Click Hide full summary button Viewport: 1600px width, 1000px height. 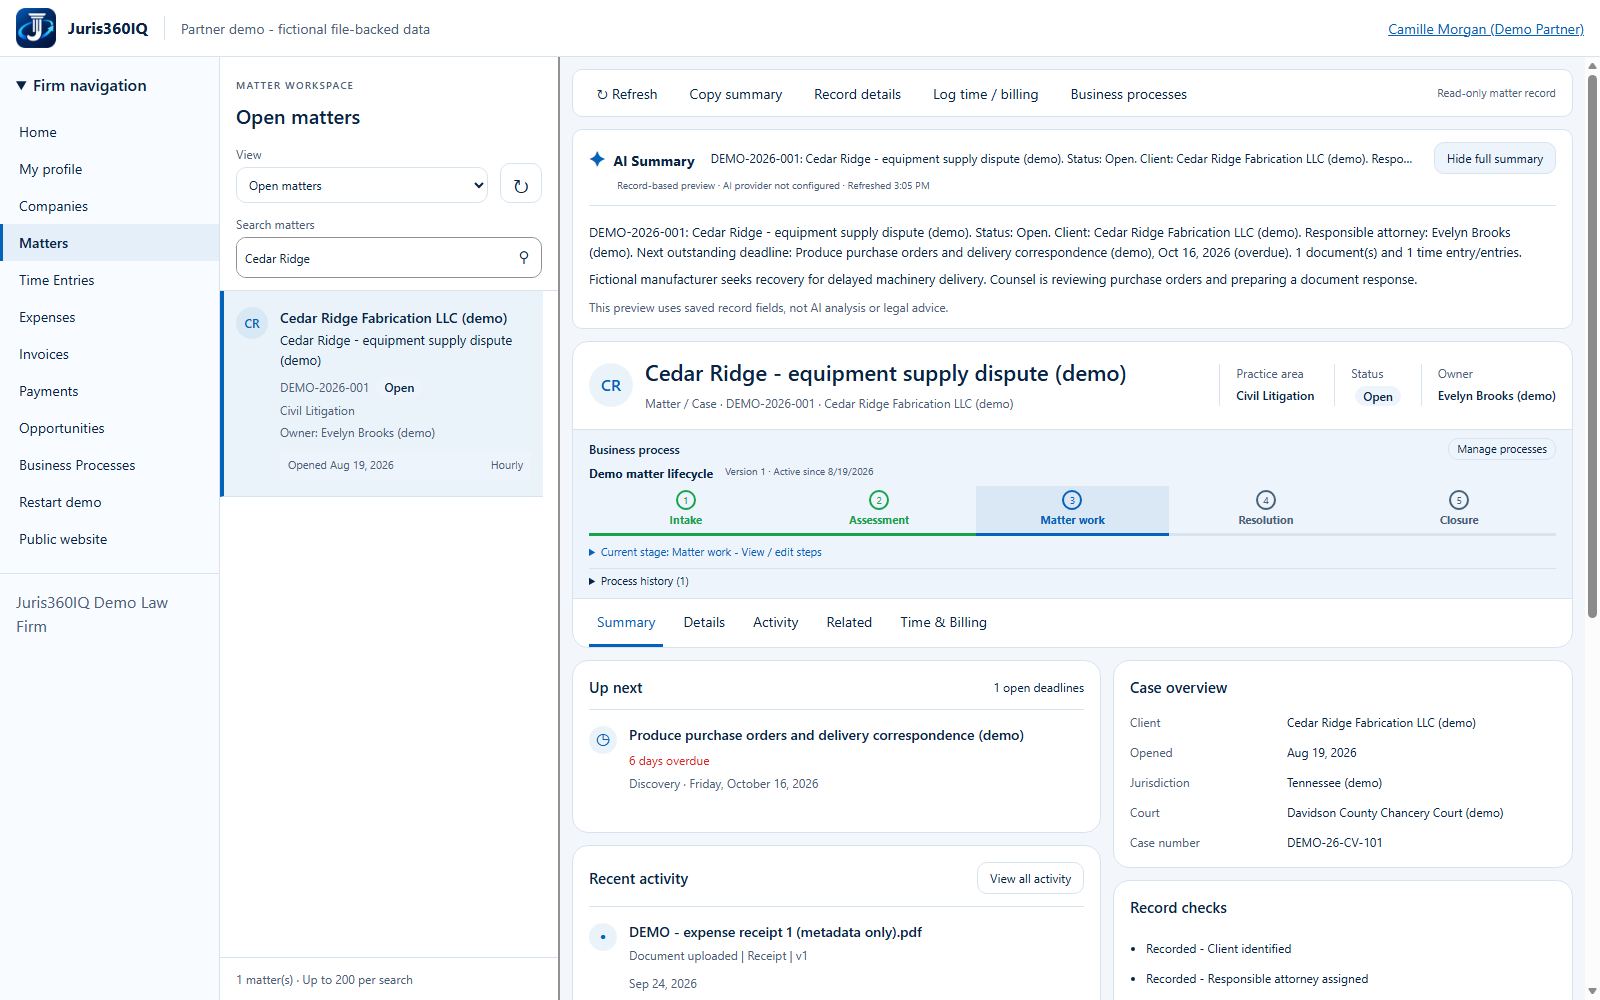point(1494,159)
